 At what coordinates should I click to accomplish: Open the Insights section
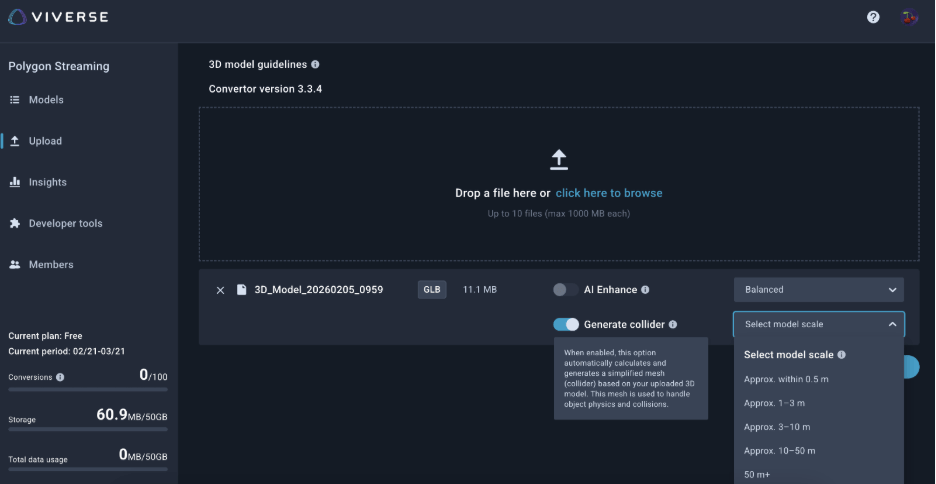click(47, 182)
